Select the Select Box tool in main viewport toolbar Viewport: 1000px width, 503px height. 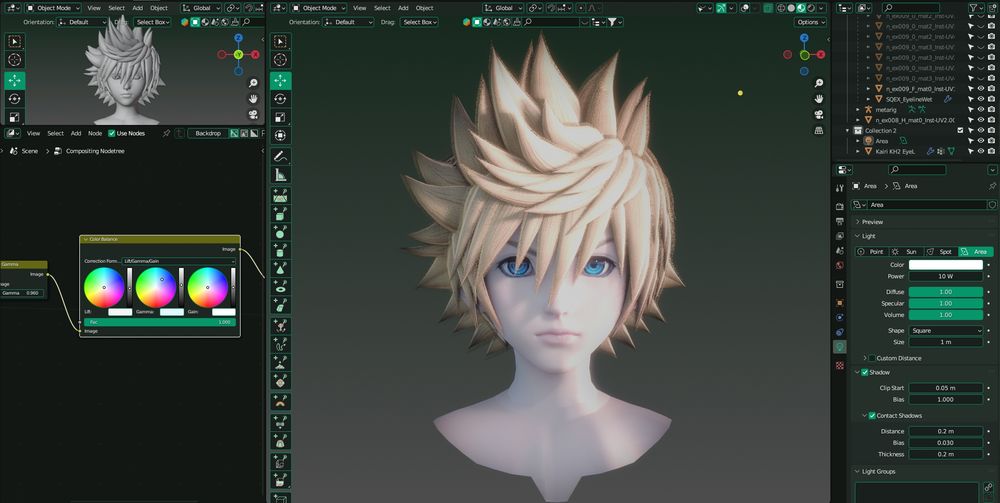[x=281, y=42]
